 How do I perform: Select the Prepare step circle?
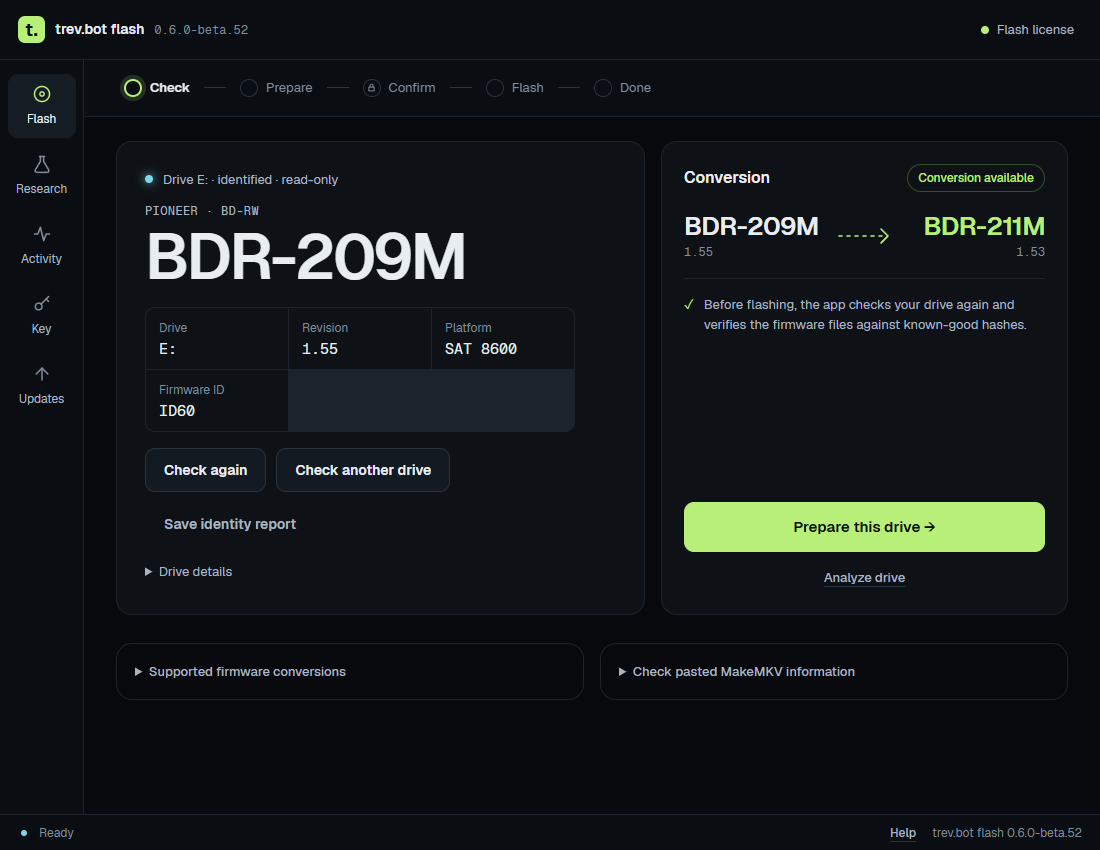248,88
